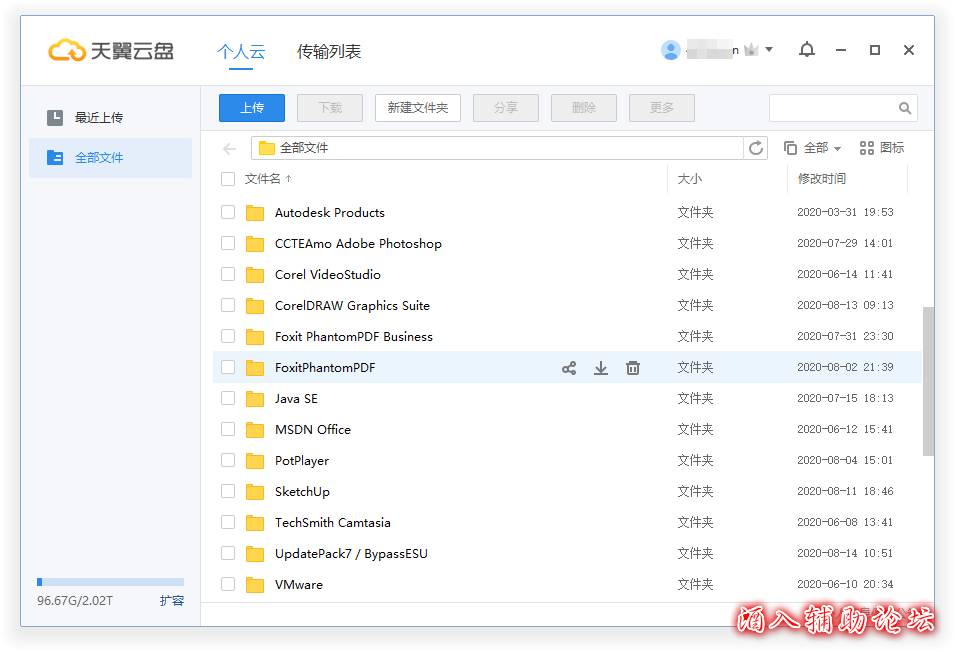The height and width of the screenshot is (652, 955).
Task: Click the MSDN Office folder icon
Action: (255, 430)
